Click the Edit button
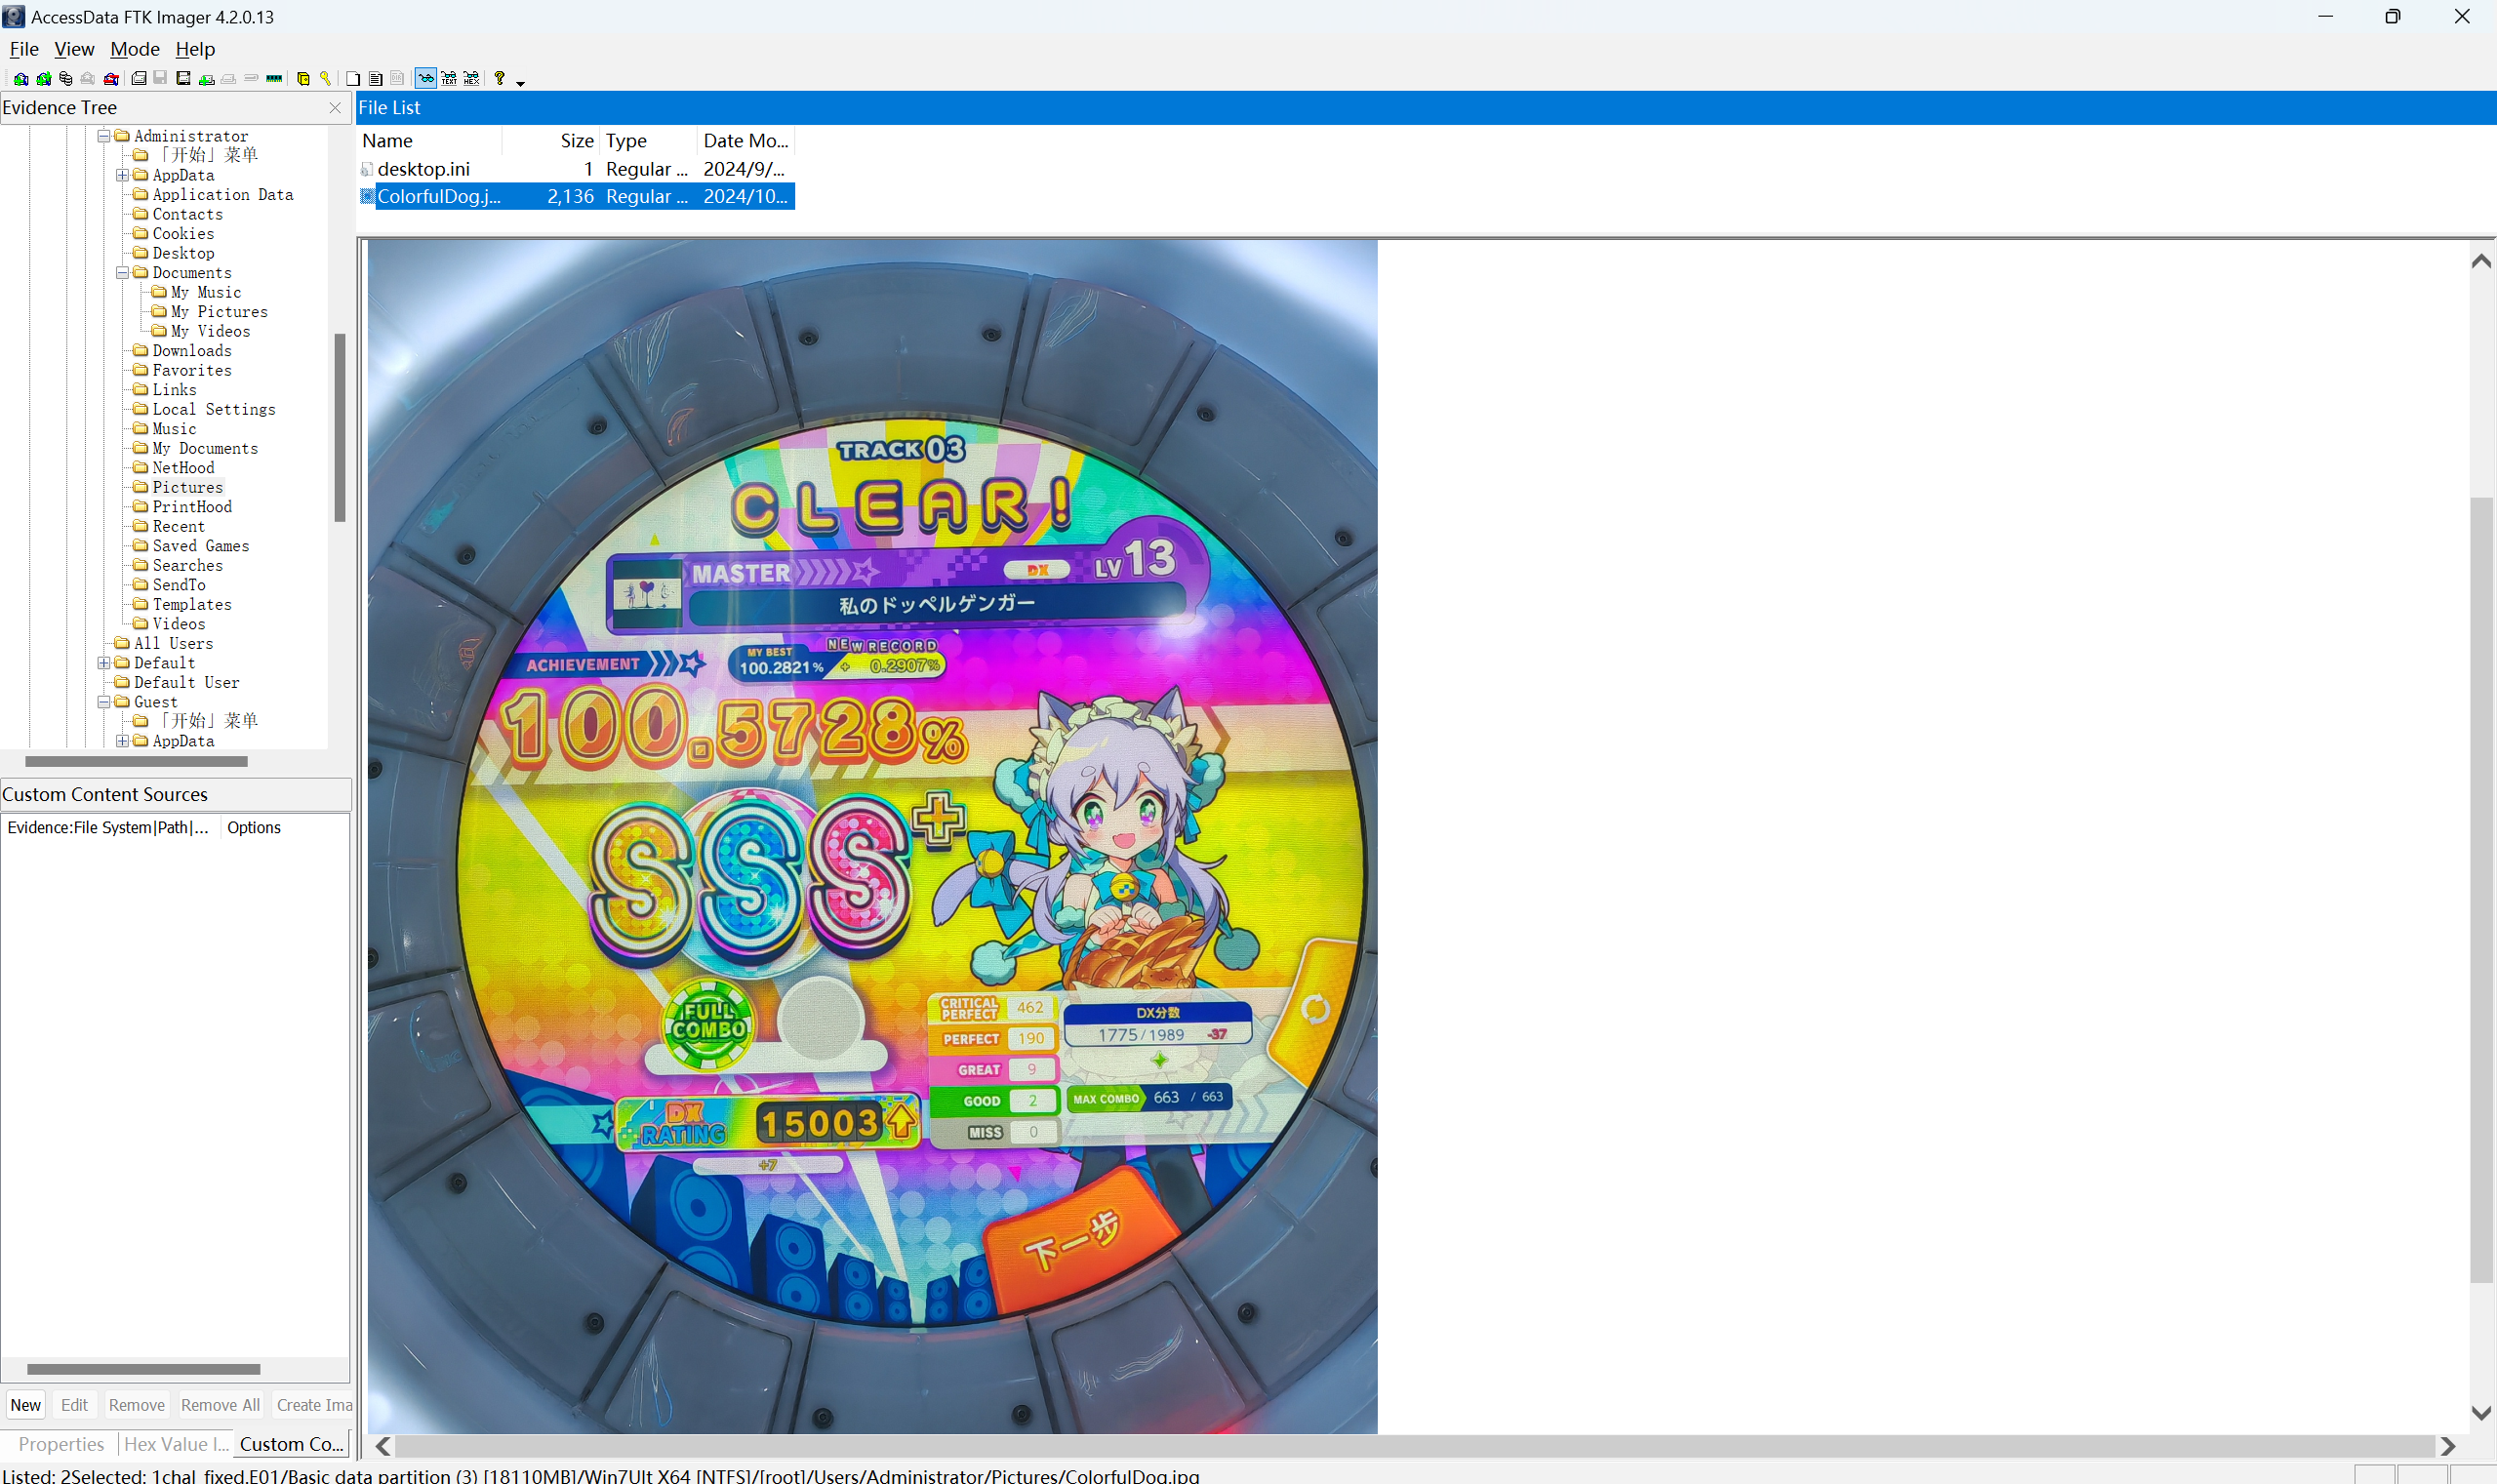Image resolution: width=2497 pixels, height=1484 pixels. pos(75,1405)
